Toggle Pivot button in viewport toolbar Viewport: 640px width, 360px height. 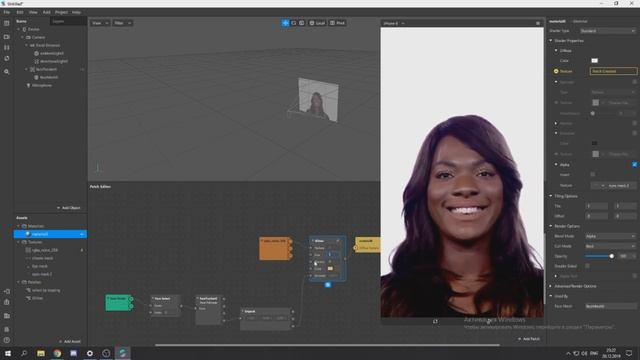[338, 23]
